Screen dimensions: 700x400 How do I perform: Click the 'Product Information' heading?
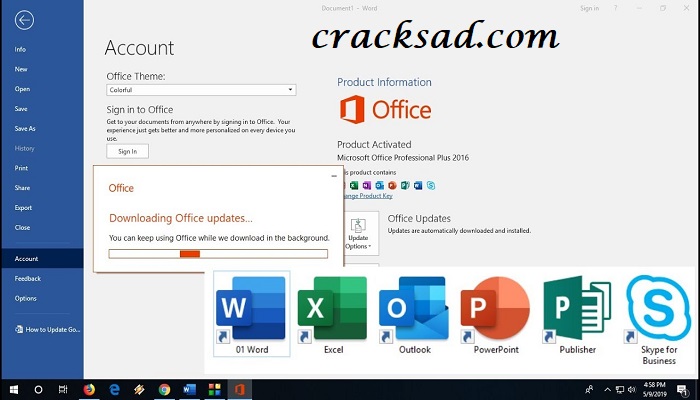[384, 82]
